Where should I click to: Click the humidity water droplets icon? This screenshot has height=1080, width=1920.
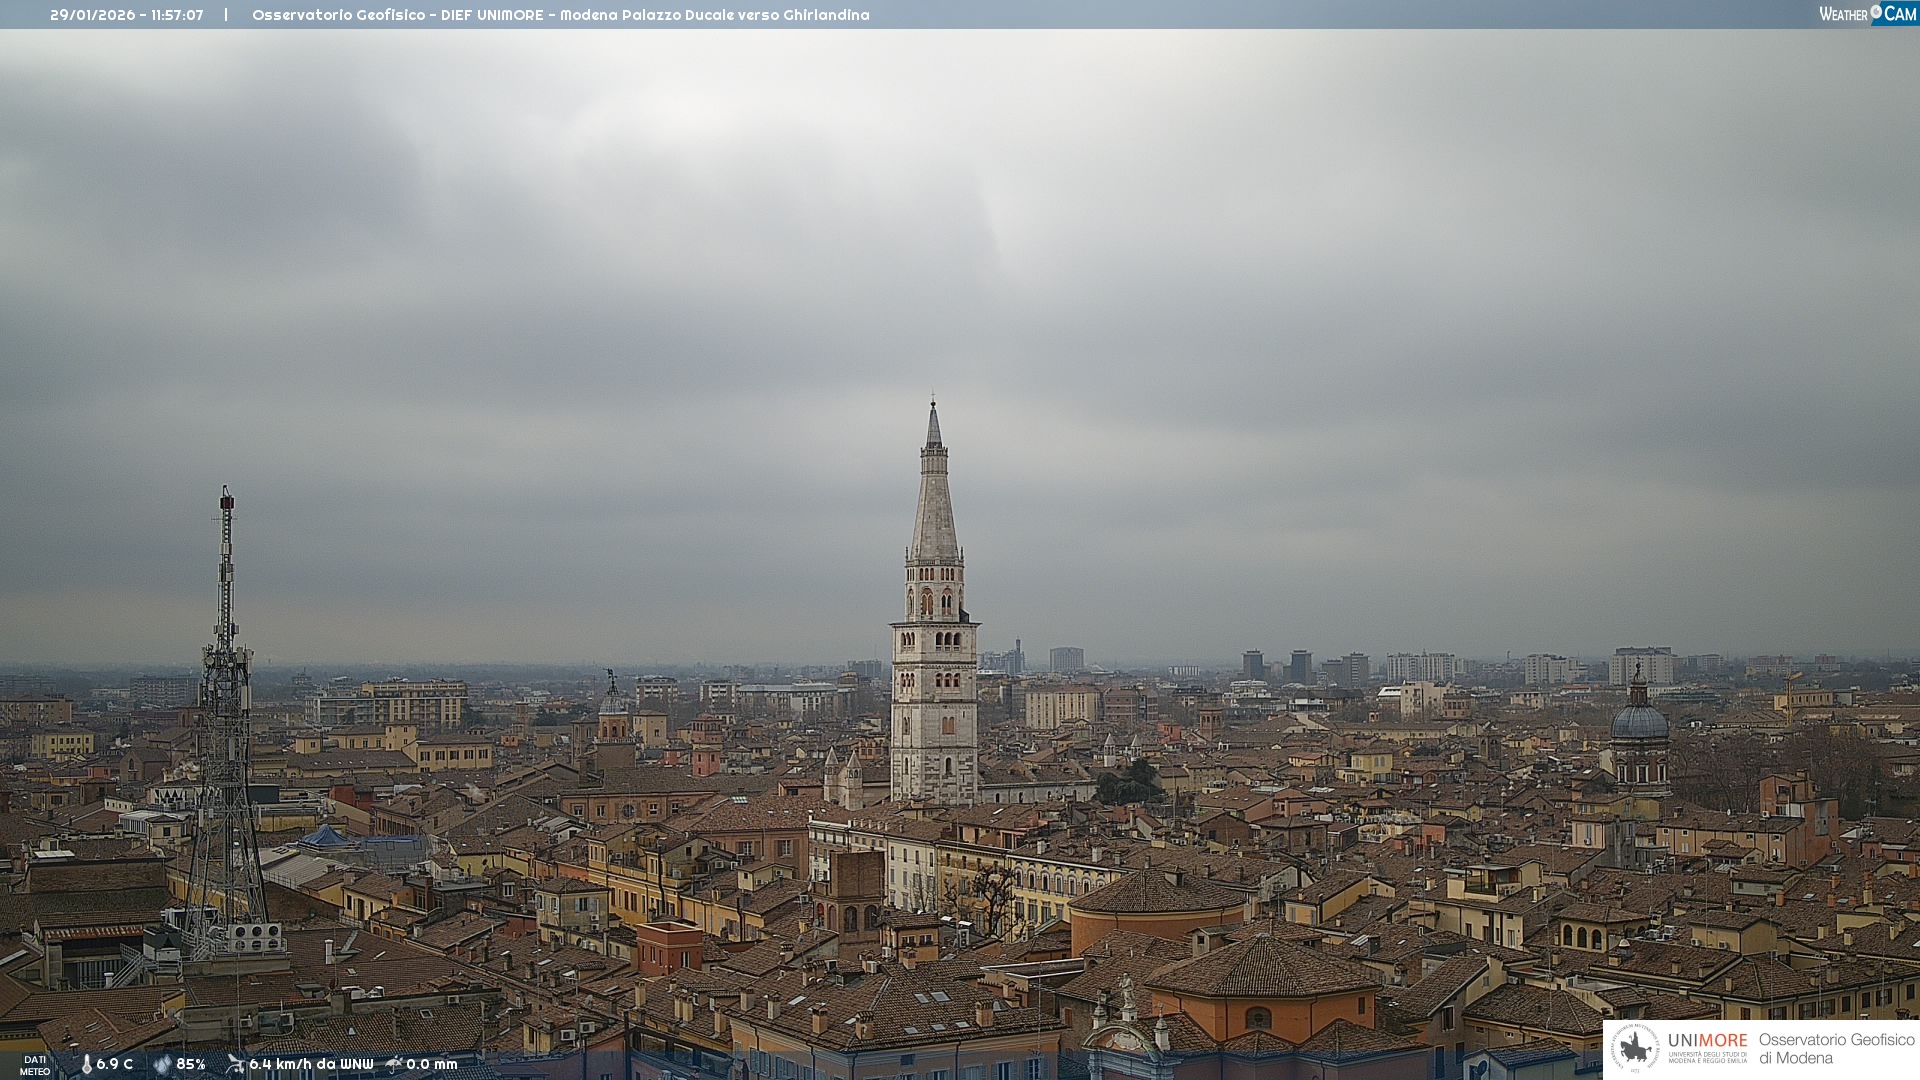[162, 1064]
